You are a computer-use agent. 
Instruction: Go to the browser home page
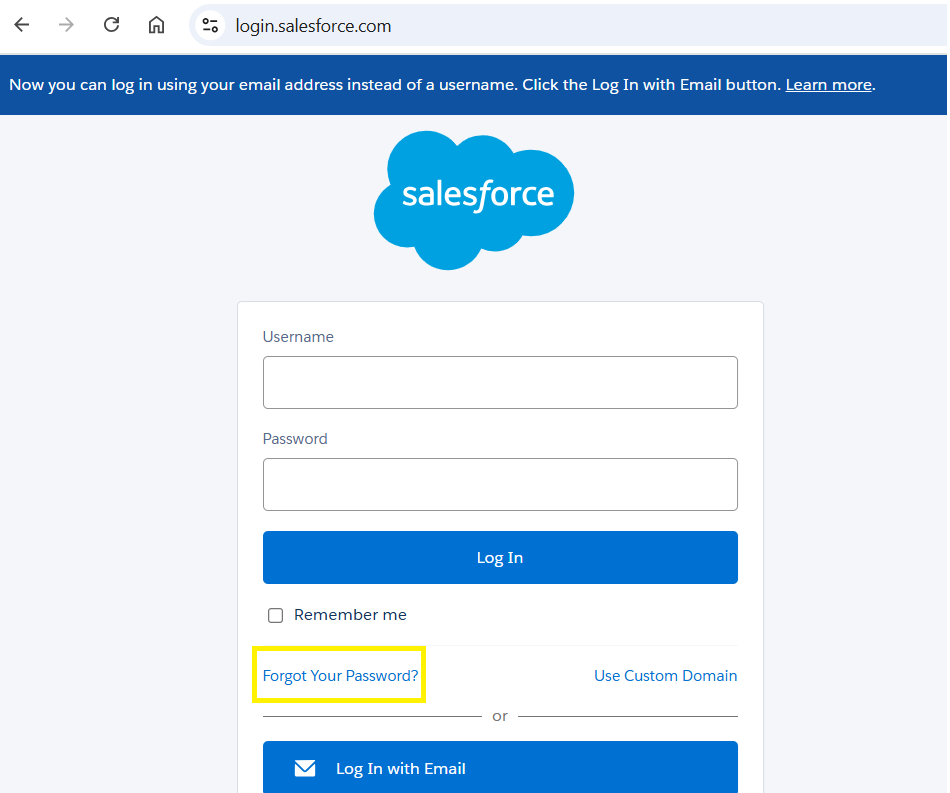tap(156, 25)
